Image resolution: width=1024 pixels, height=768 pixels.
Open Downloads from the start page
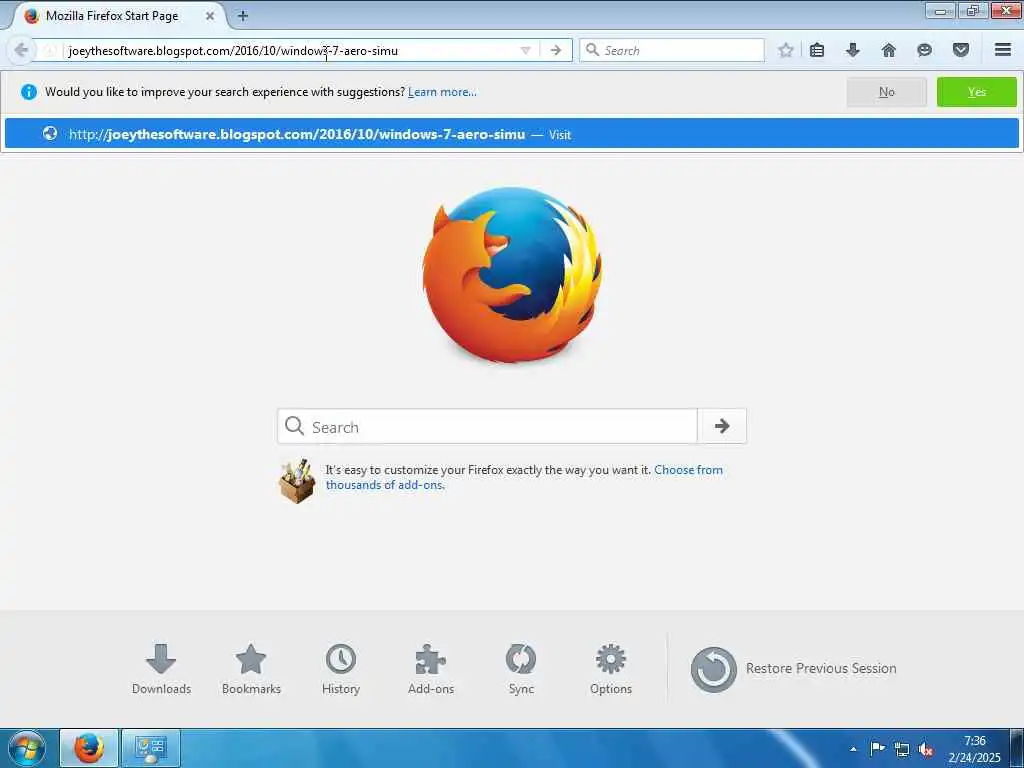tap(161, 669)
